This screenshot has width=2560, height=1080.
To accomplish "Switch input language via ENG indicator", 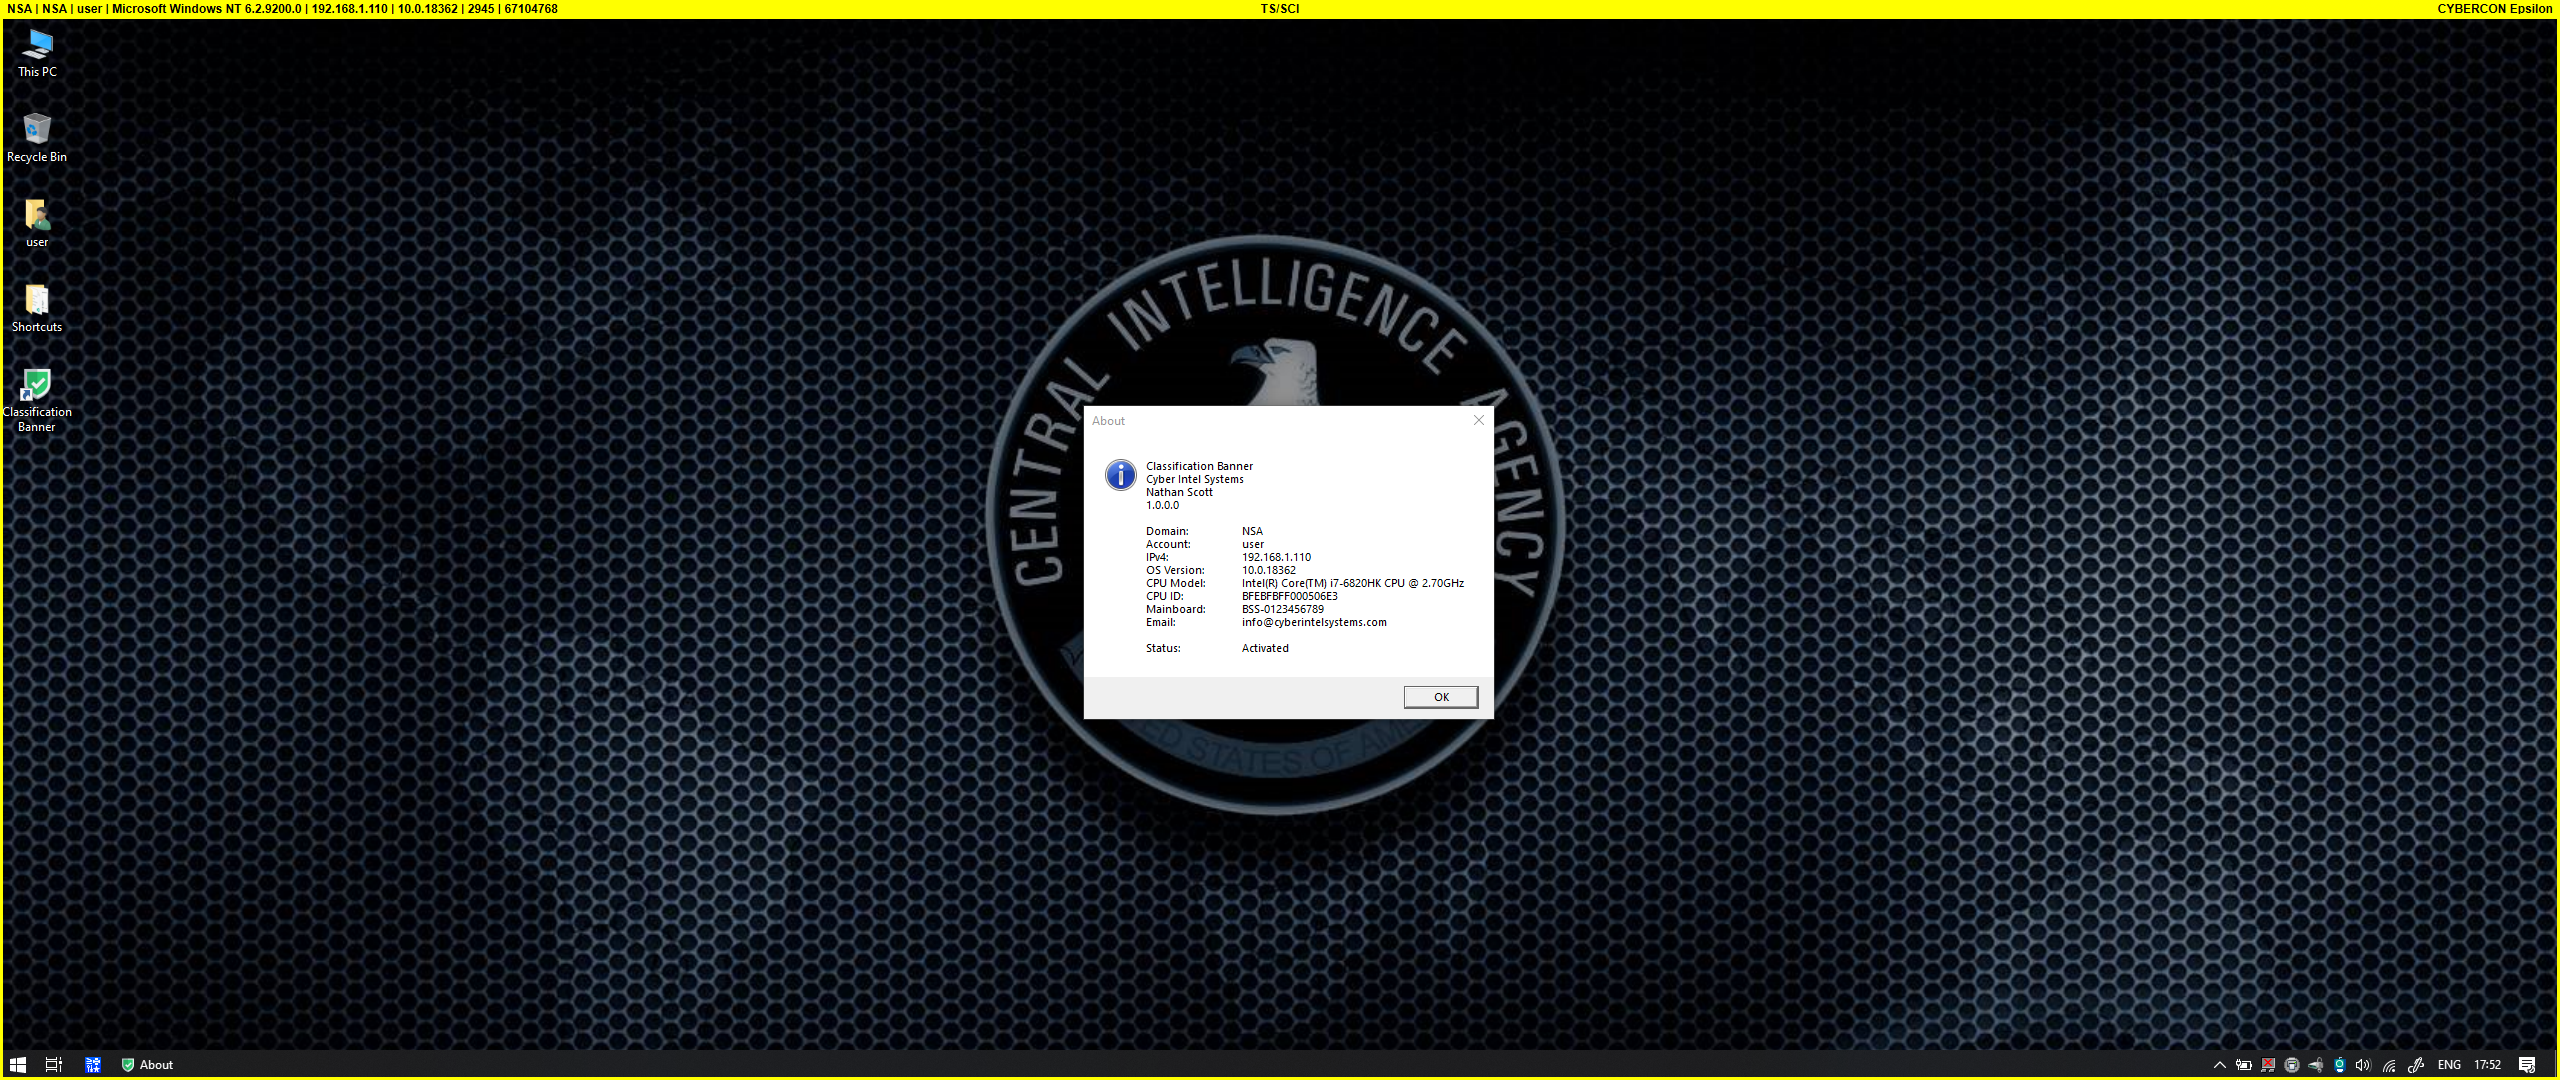I will click(x=2449, y=1065).
